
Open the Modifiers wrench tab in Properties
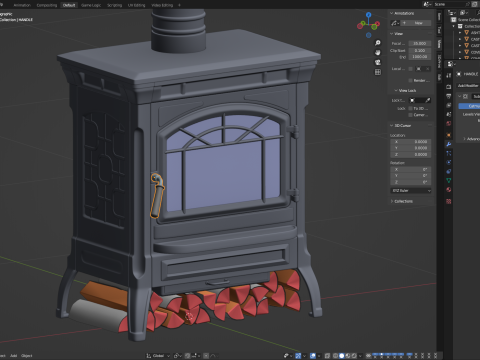[449, 144]
